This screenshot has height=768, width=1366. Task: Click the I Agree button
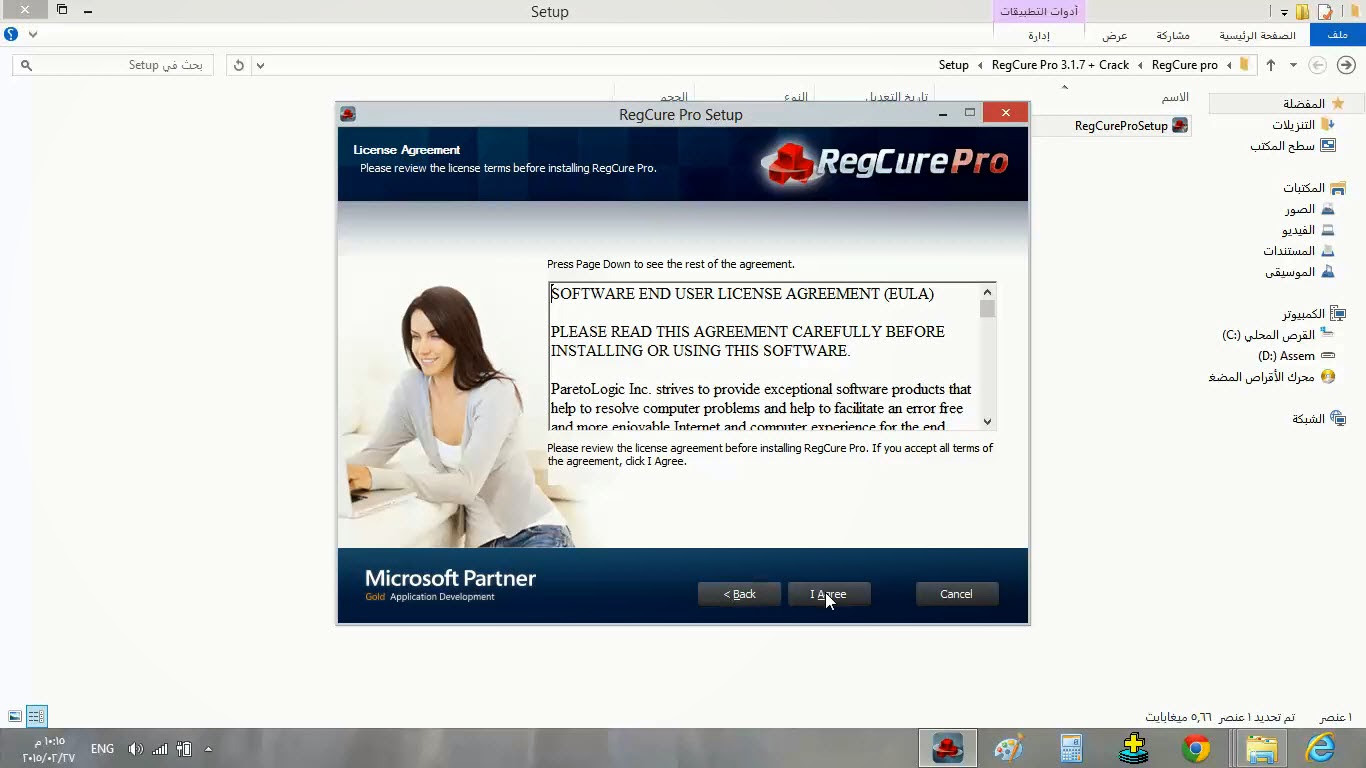tap(829, 594)
